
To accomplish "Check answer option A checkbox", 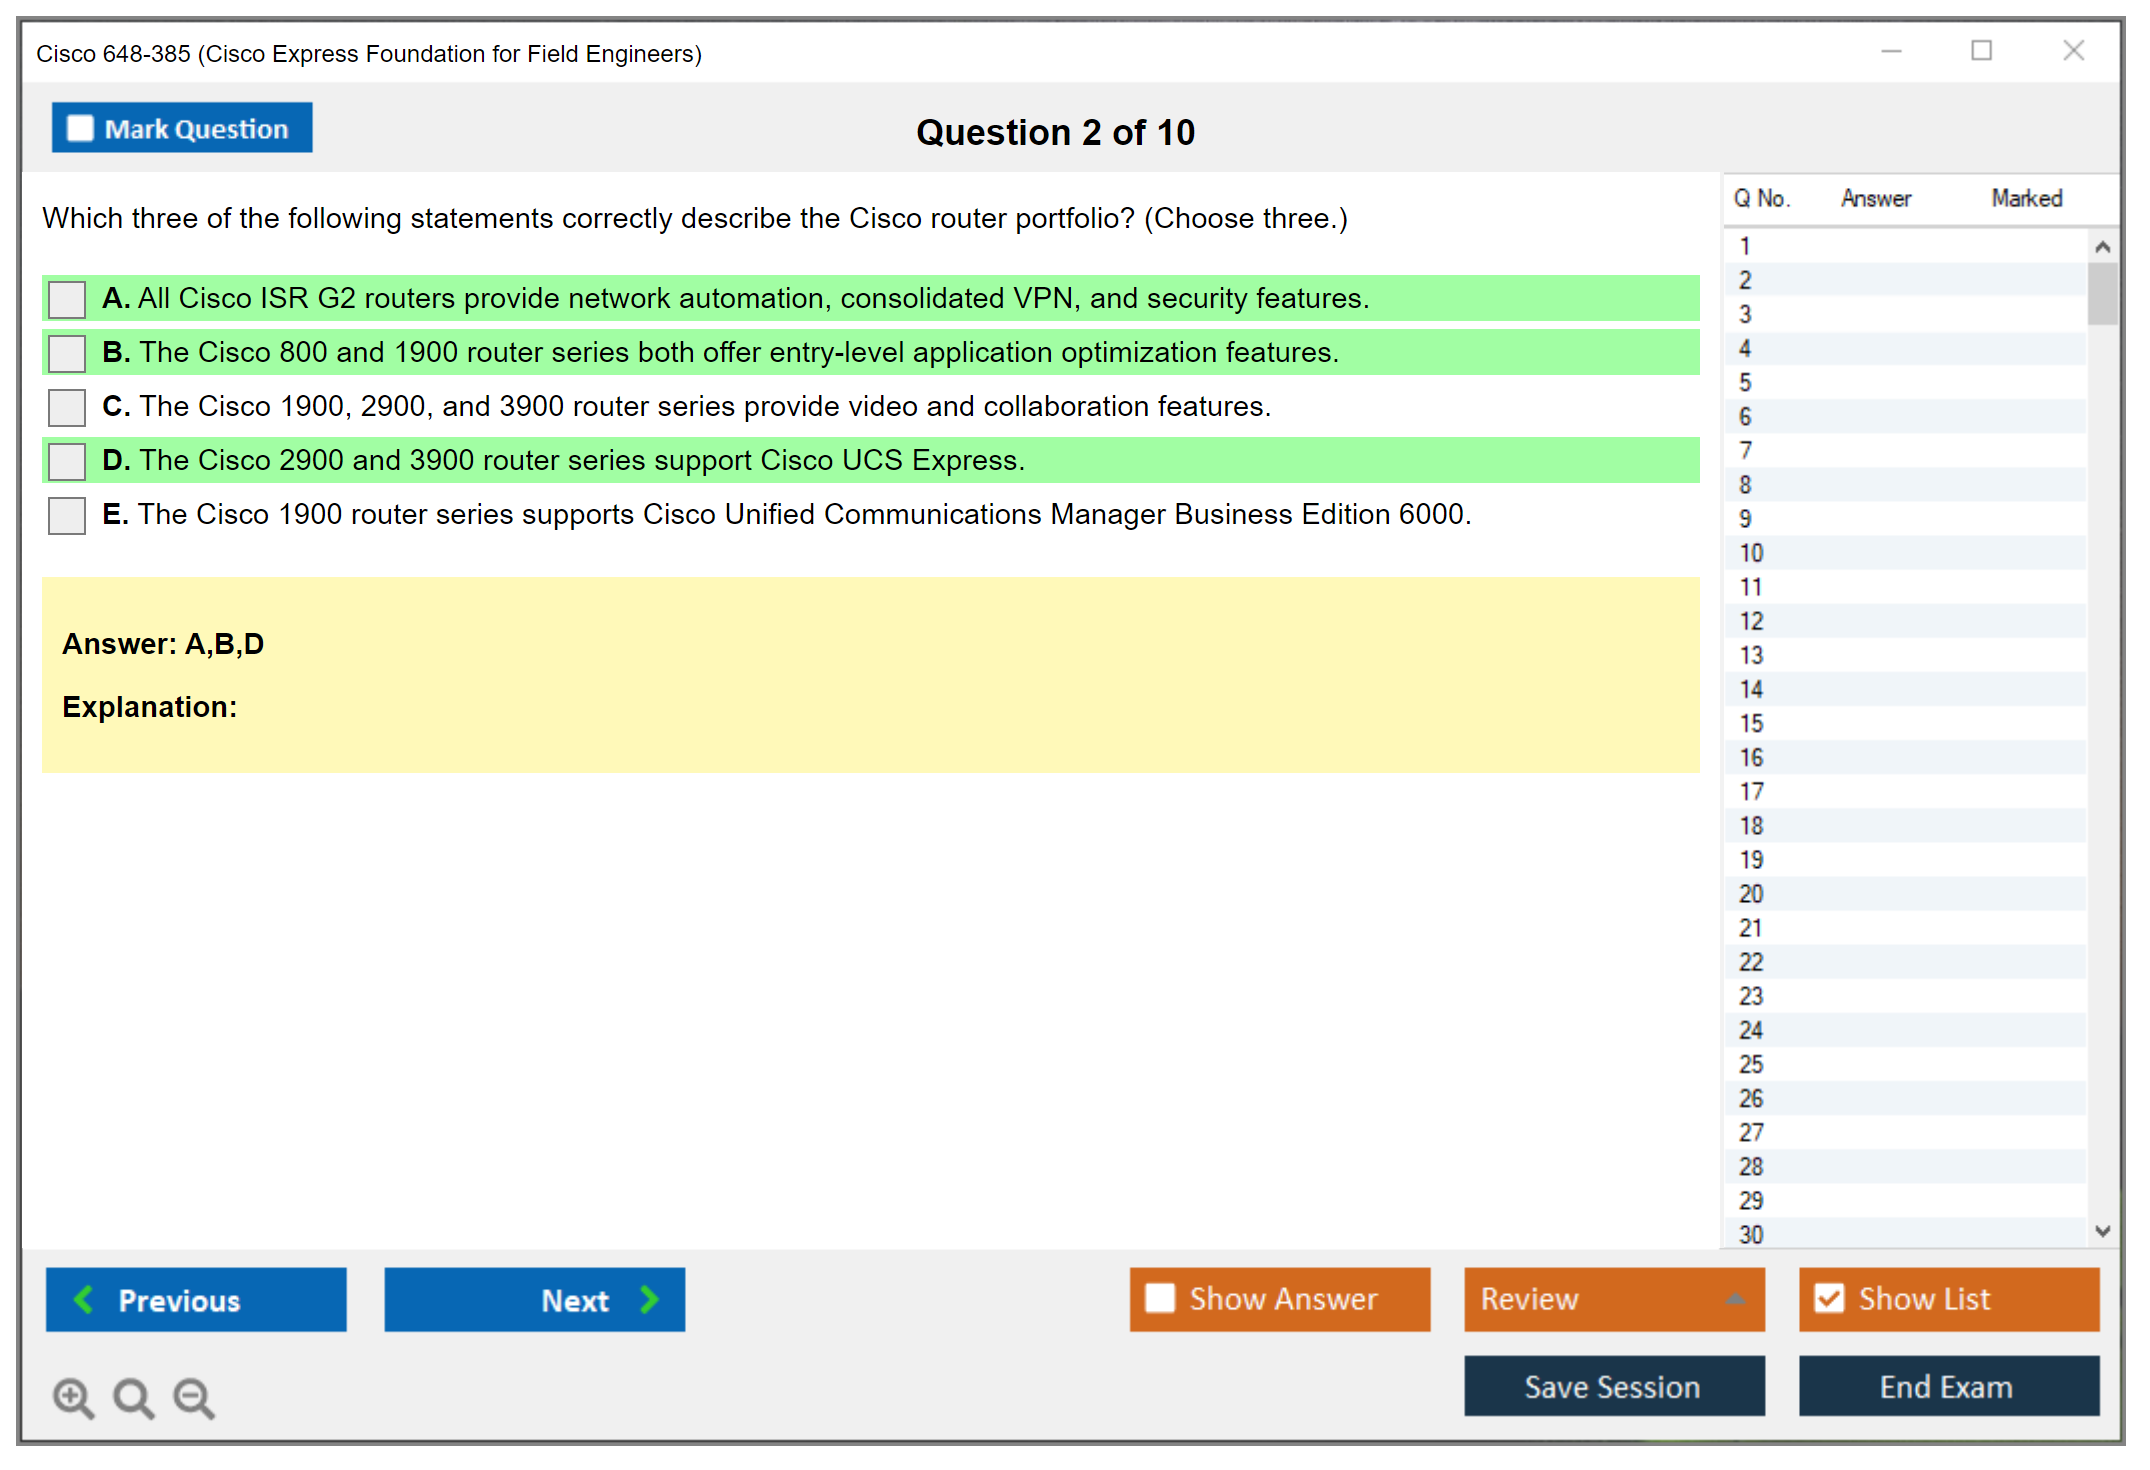I will [x=67, y=299].
